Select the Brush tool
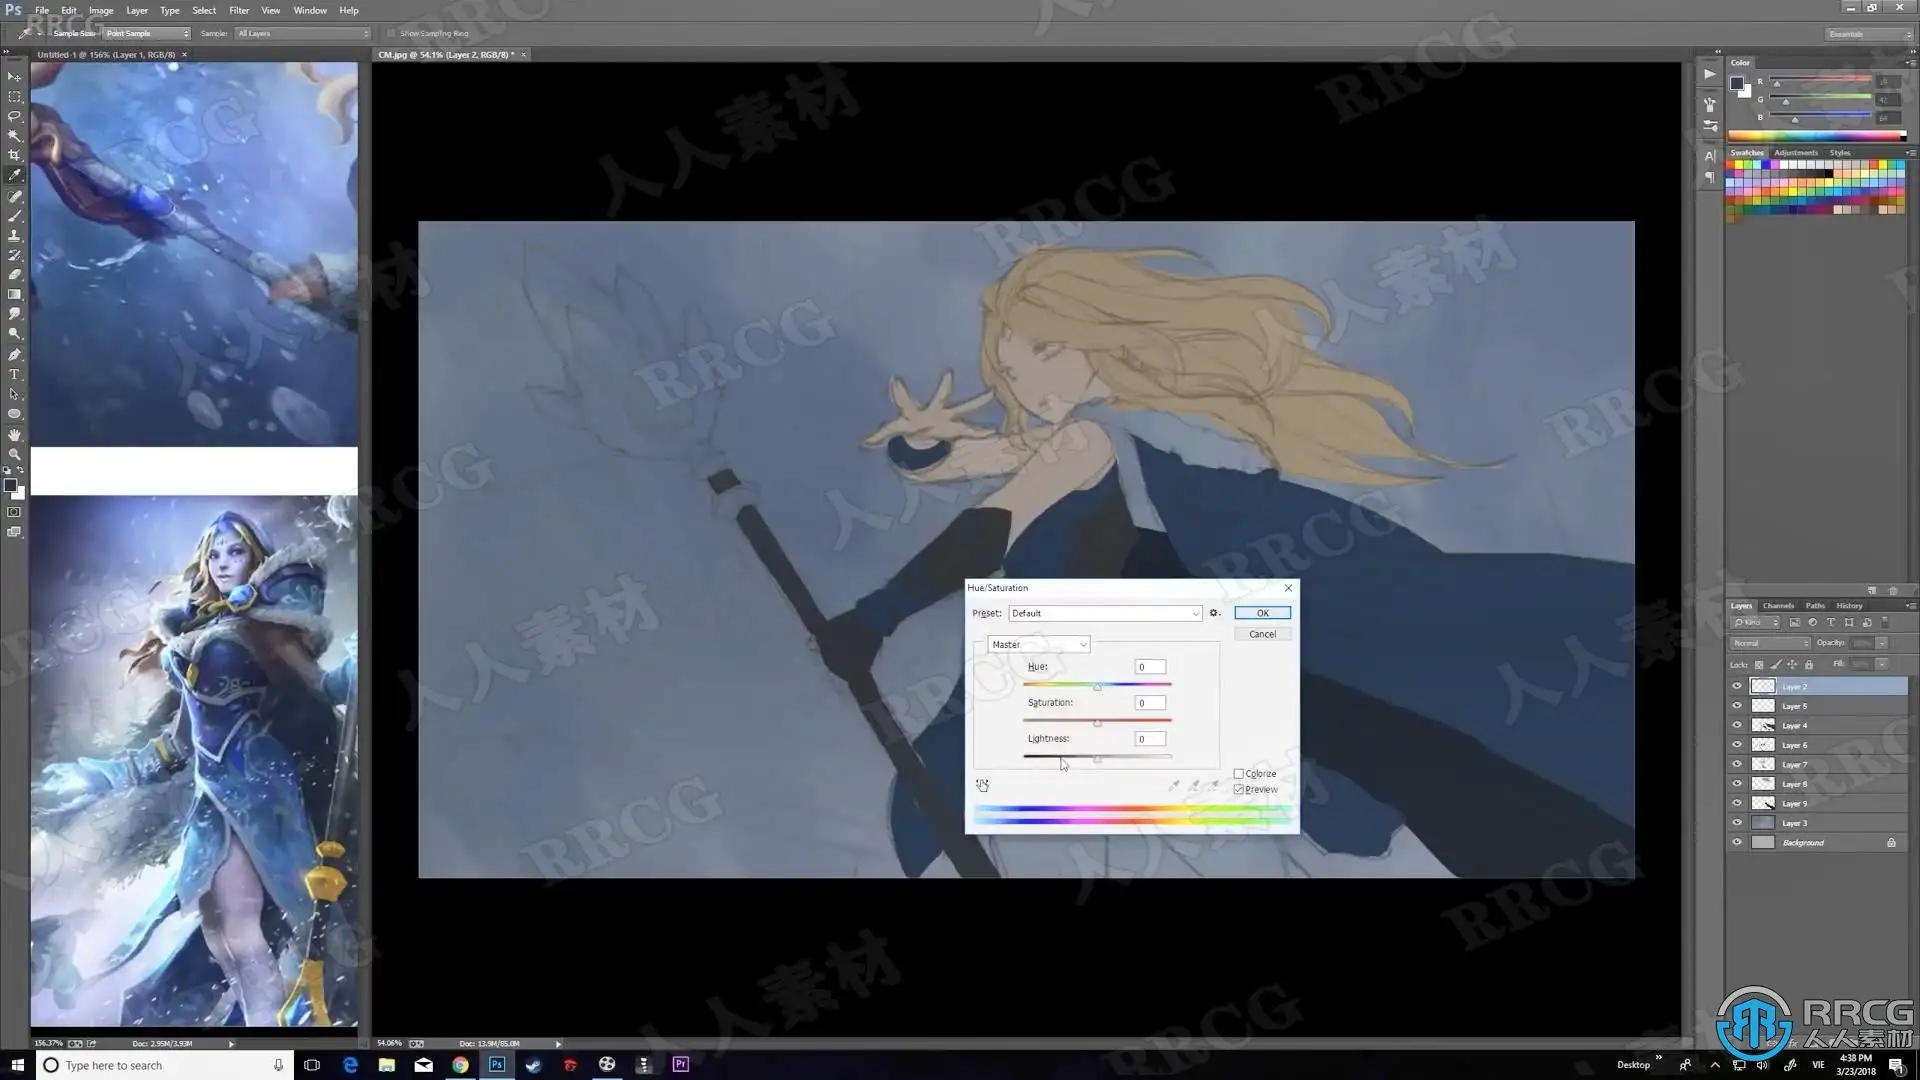 [x=14, y=216]
